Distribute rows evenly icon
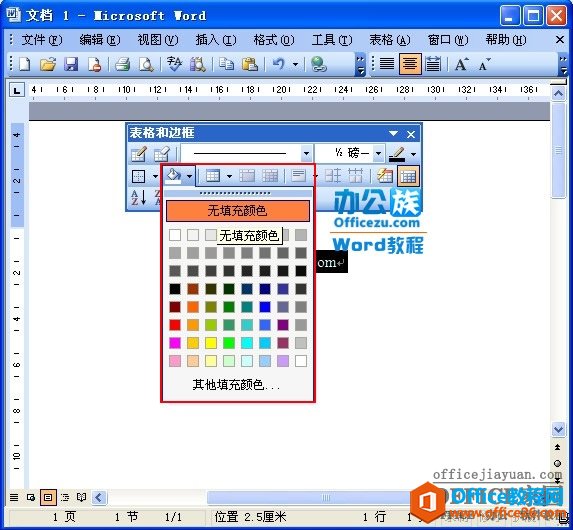Screen dimensions: 573x530 tap(333, 176)
